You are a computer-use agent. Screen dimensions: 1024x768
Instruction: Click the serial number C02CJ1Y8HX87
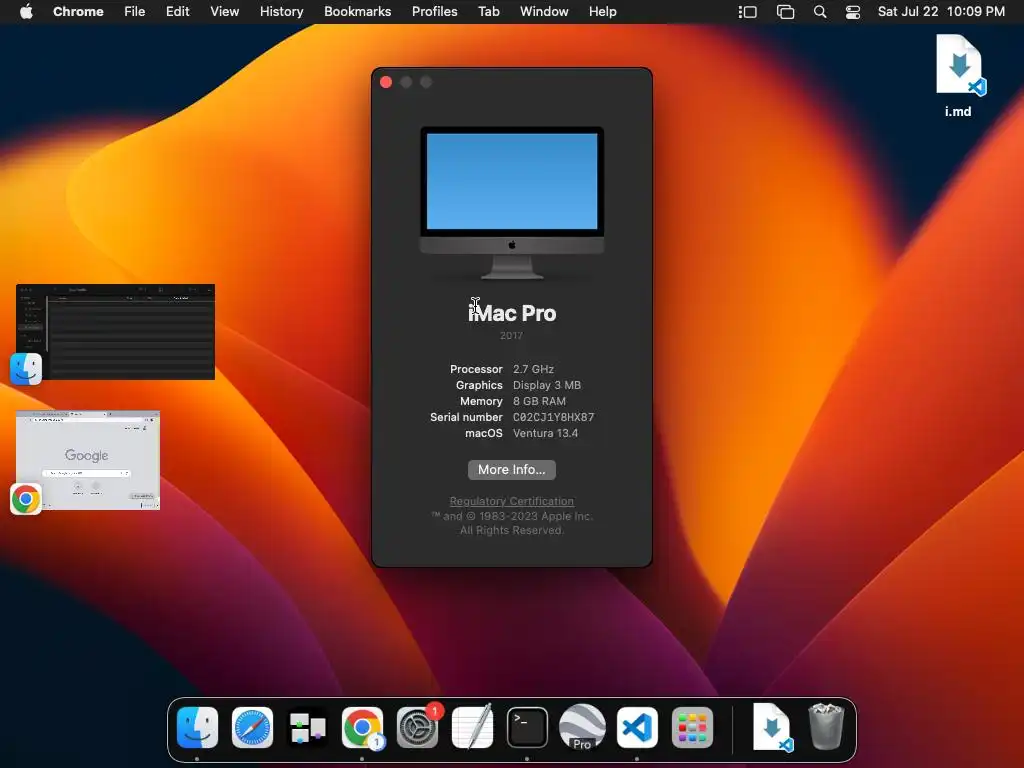[x=553, y=417]
